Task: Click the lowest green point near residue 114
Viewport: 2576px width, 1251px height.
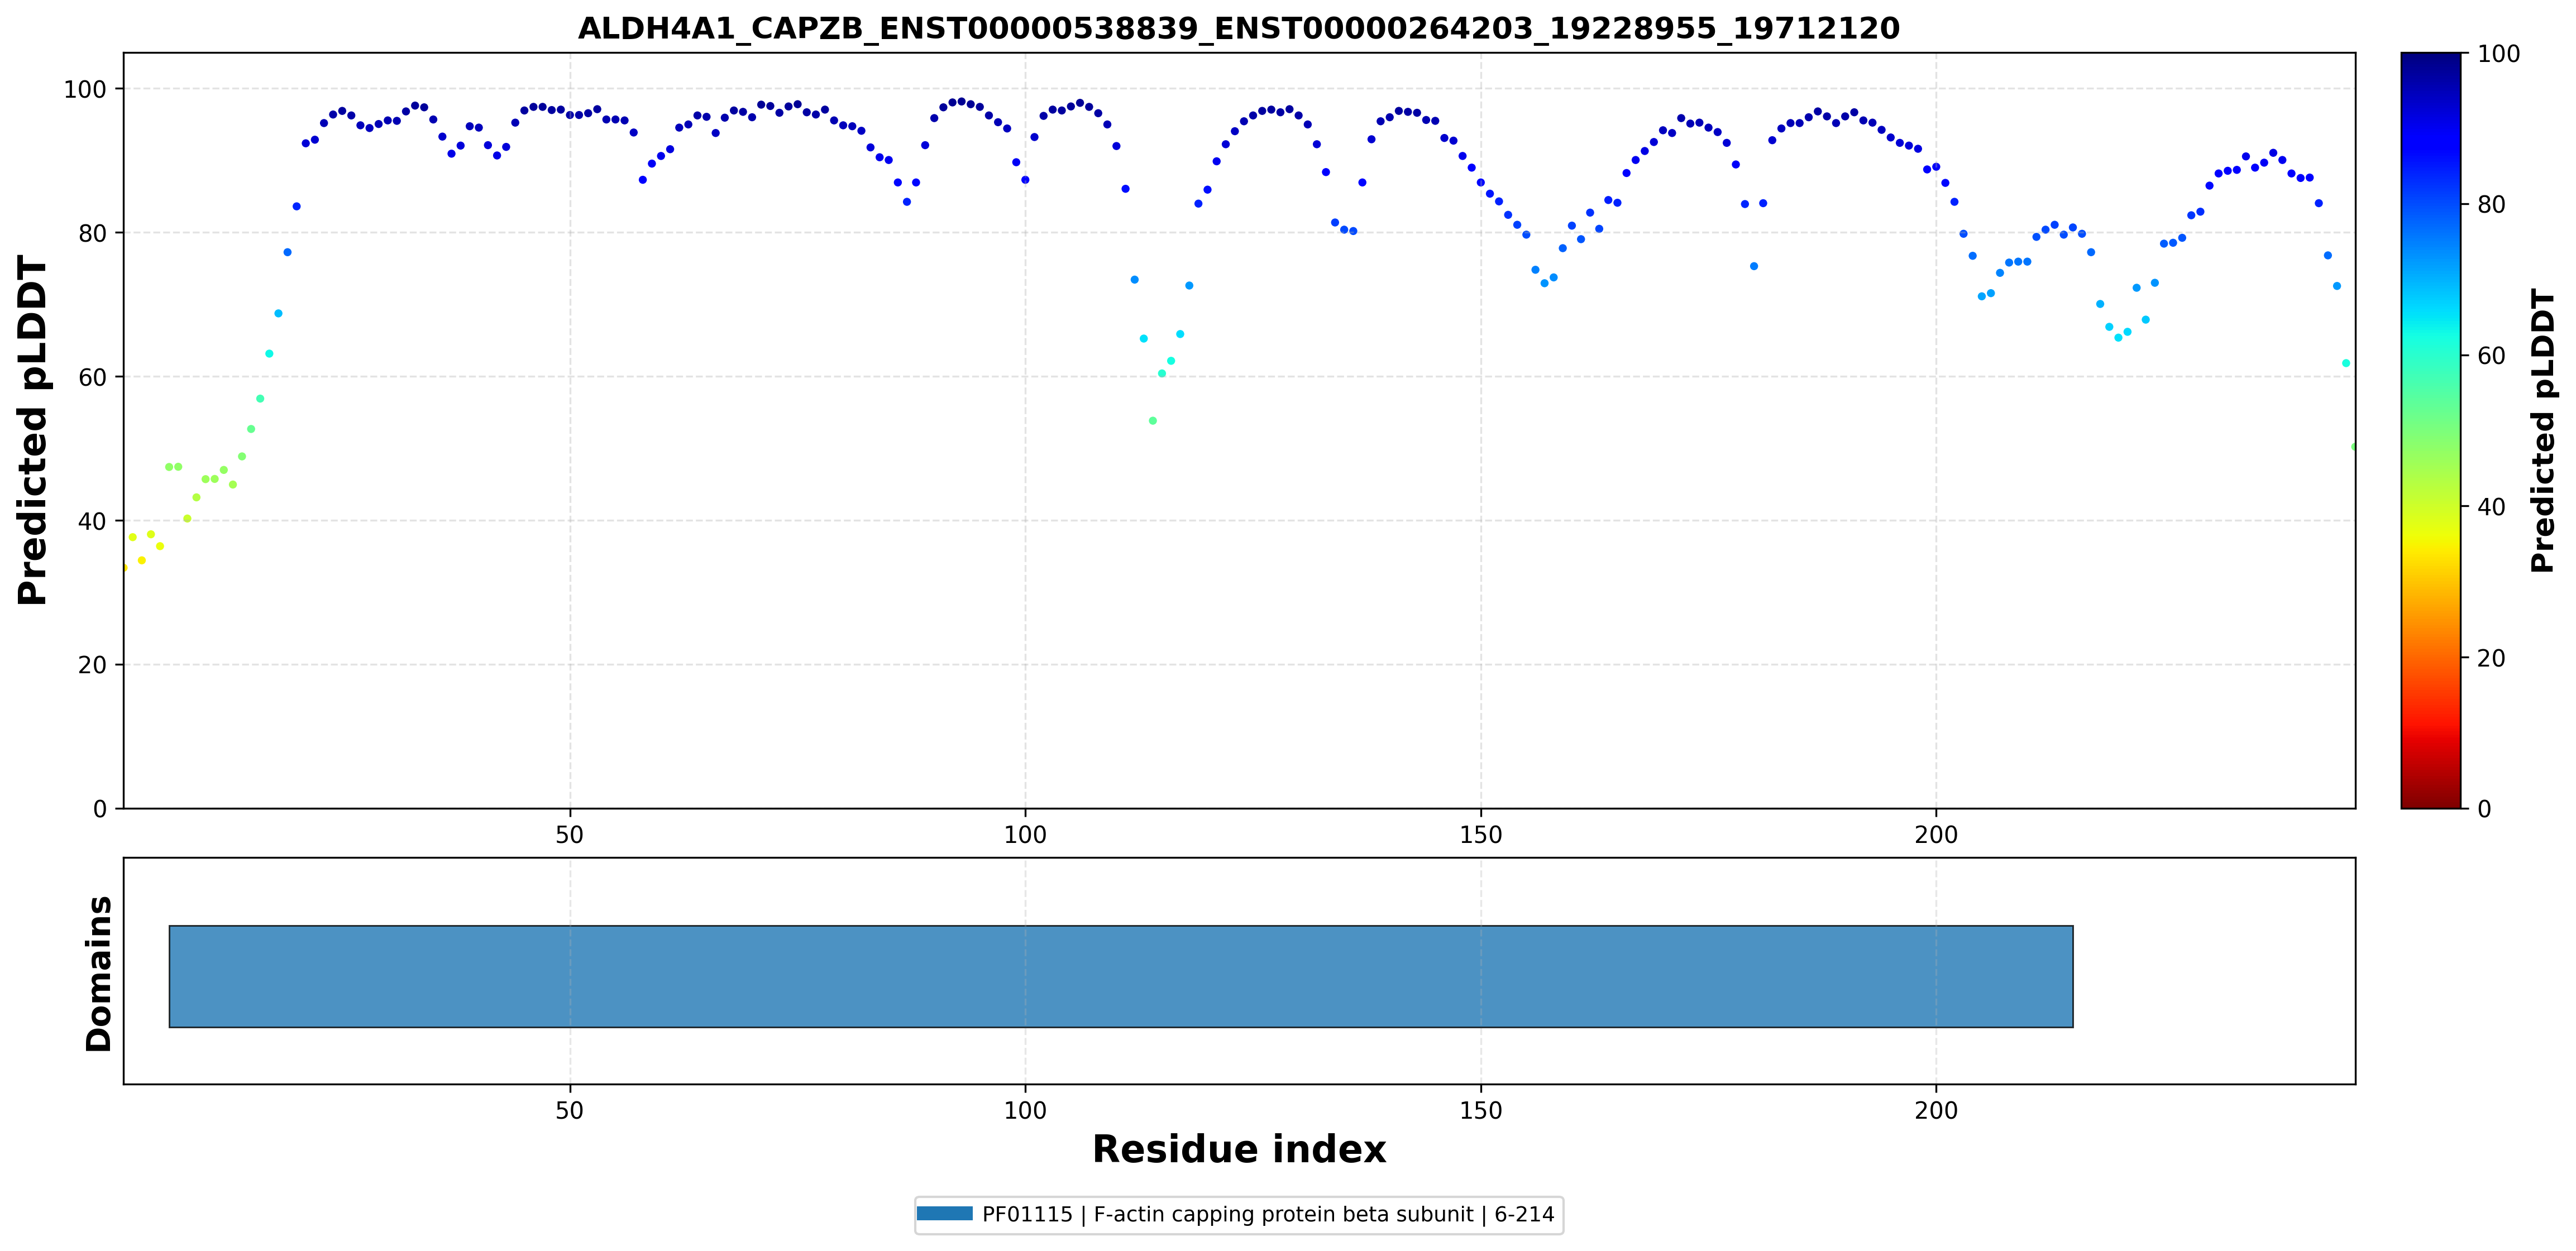Action: pos(1152,421)
